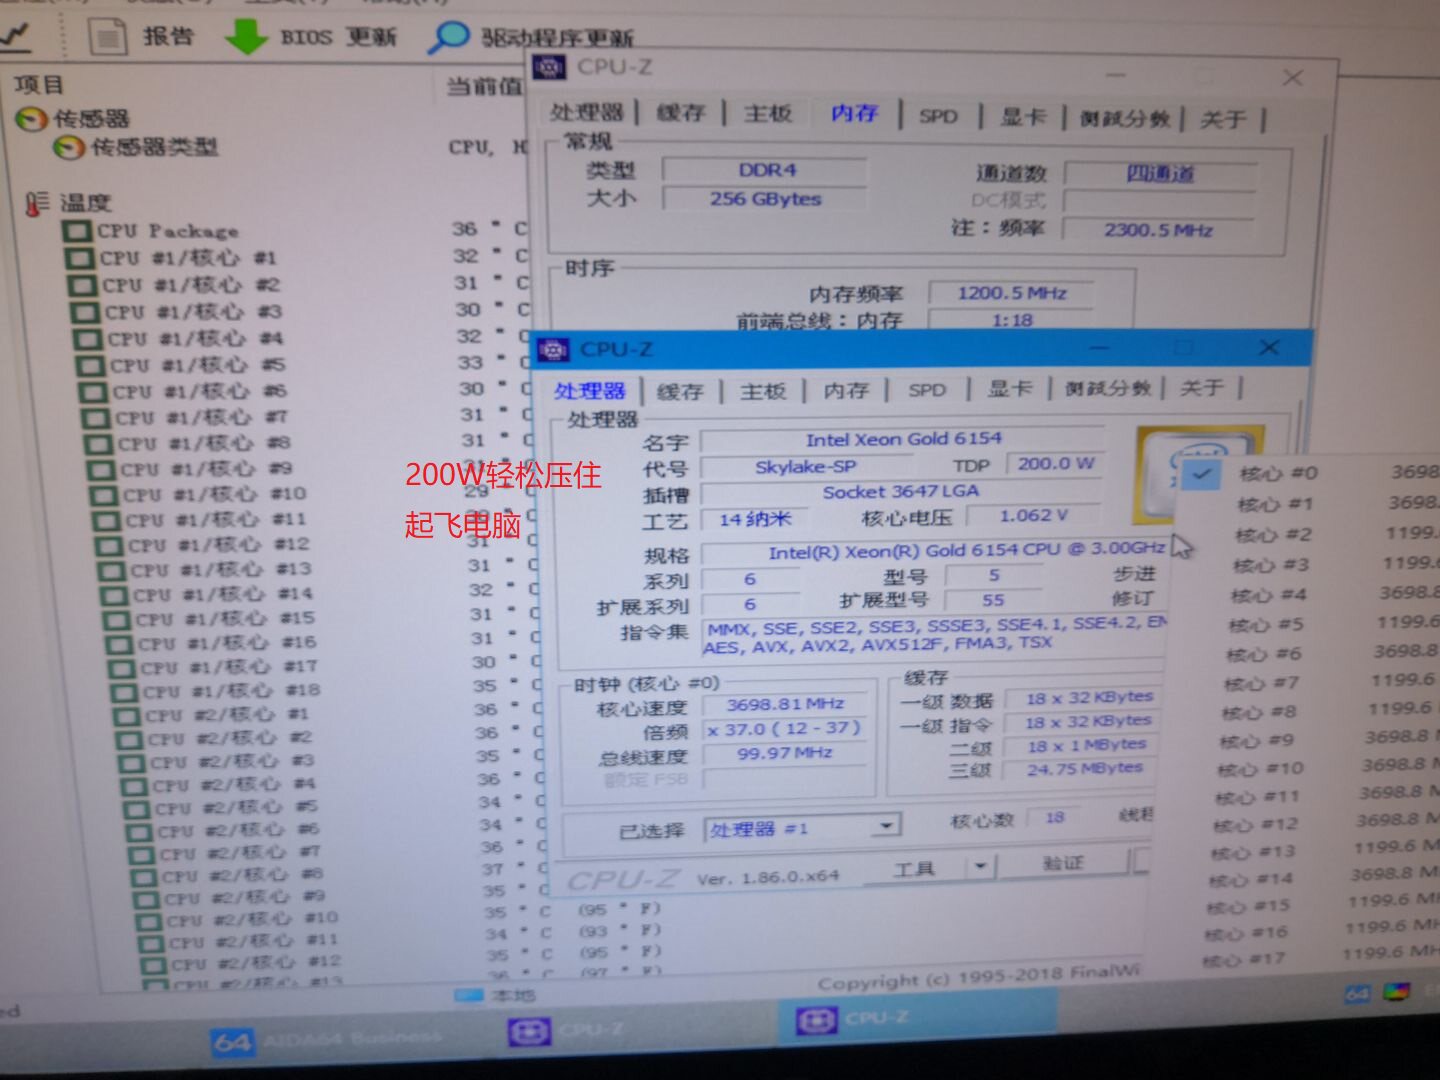This screenshot has width=1440, height=1080.
Task: Select the SPD tab in the back CPU-Z window
Action: pos(938,116)
